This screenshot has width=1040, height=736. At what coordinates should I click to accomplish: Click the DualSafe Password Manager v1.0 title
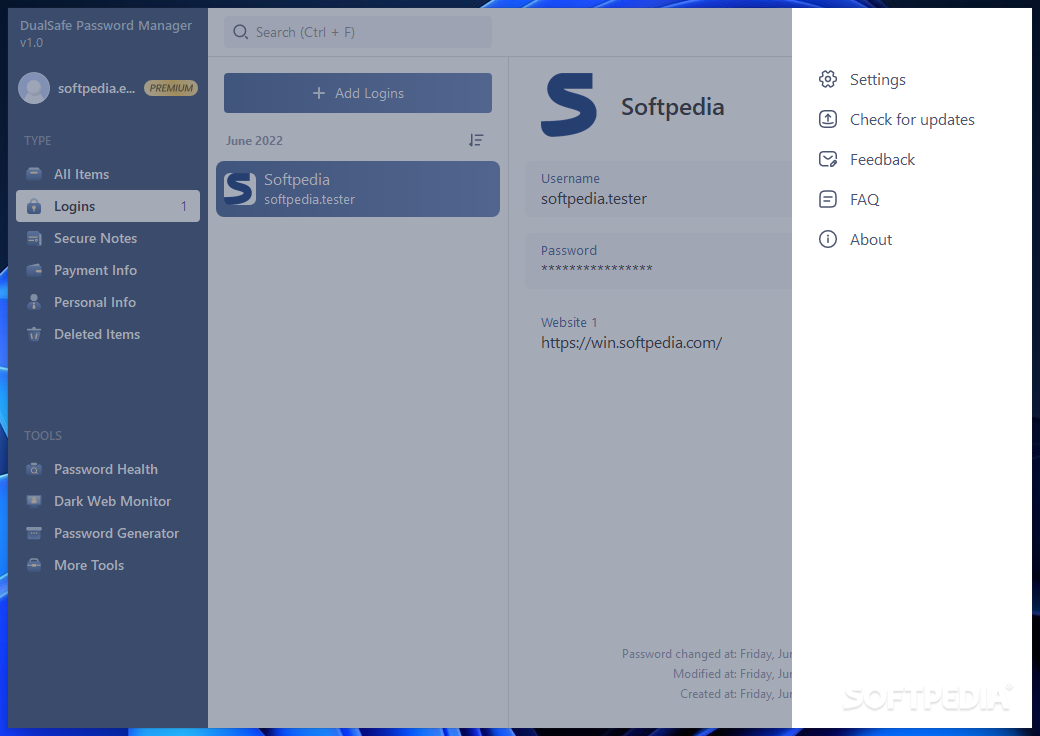point(106,34)
